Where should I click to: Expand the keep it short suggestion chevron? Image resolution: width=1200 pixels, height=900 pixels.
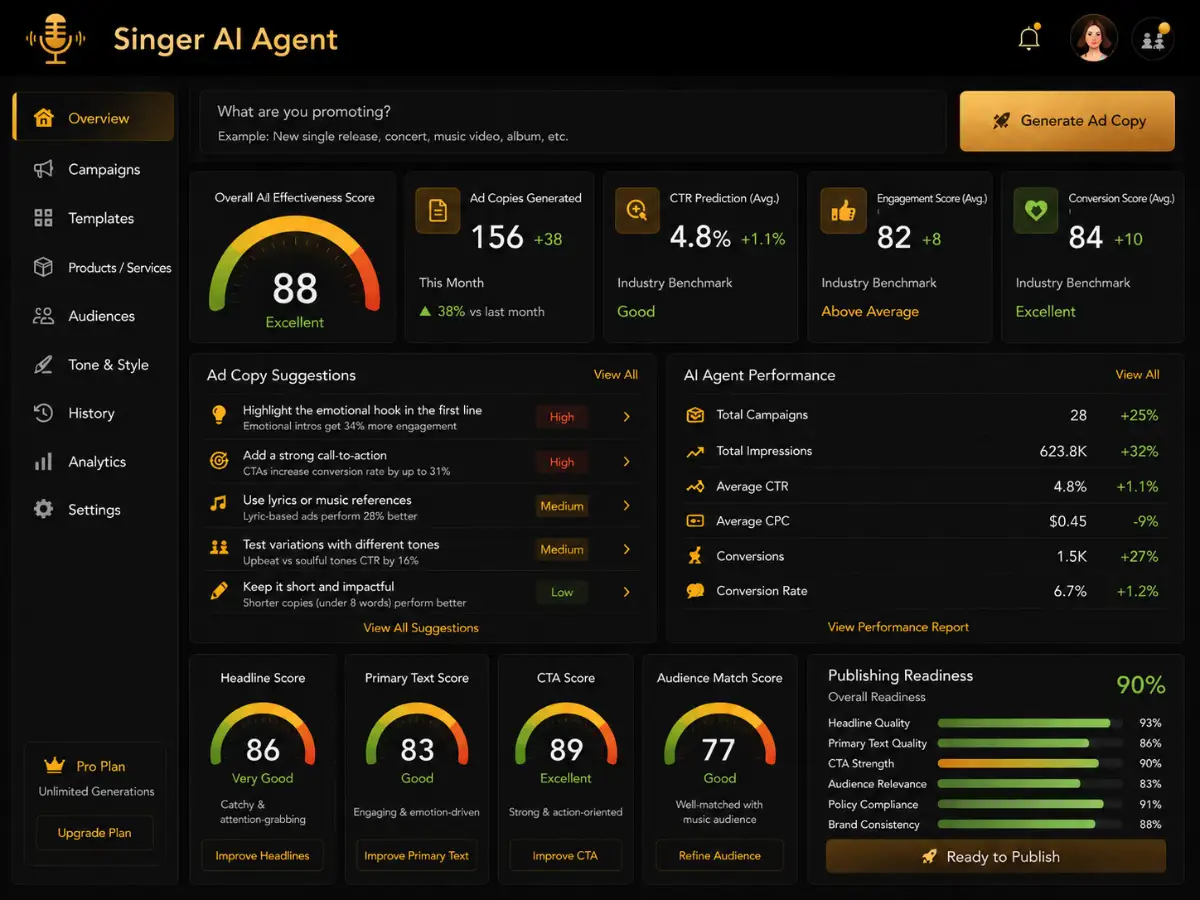(627, 592)
